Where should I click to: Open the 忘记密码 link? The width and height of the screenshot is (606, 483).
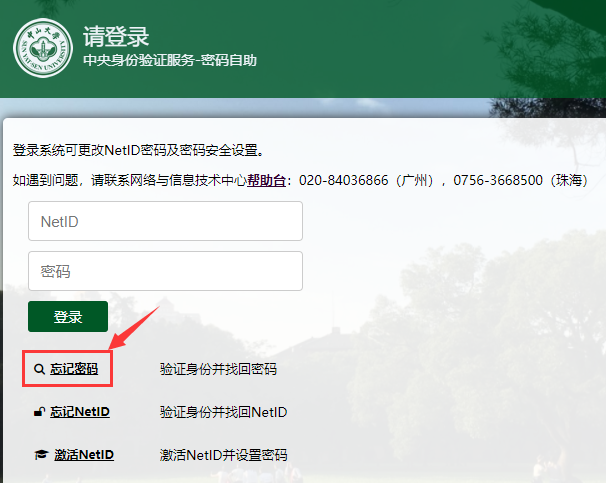coord(74,369)
